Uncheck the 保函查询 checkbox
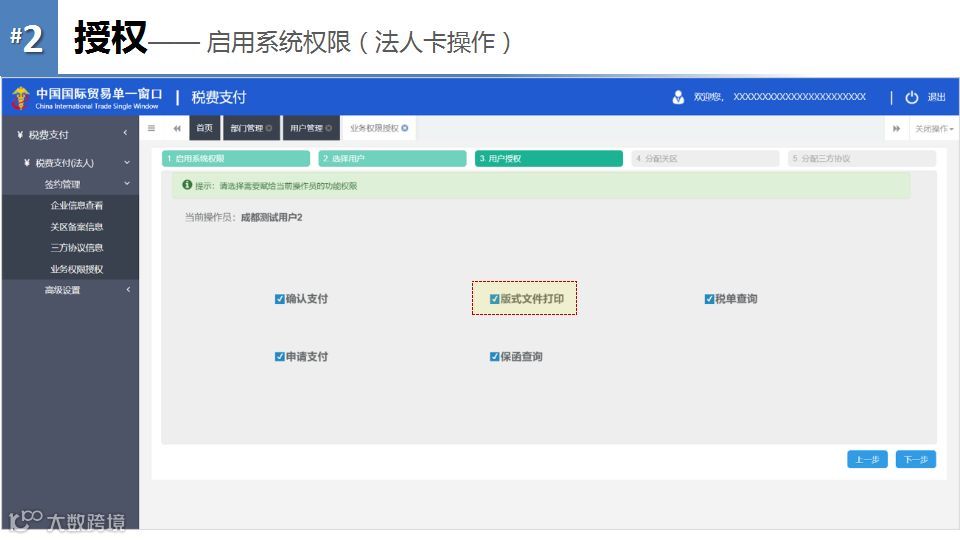This screenshot has width=960, height=540. 495,356
